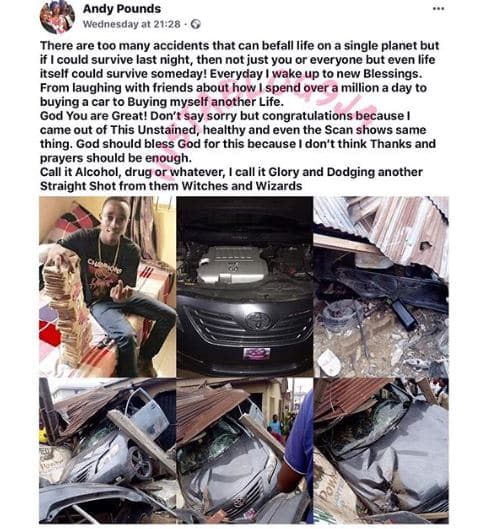Open bottom-left crashed car photo
The image size is (484, 529).
click(x=107, y=450)
